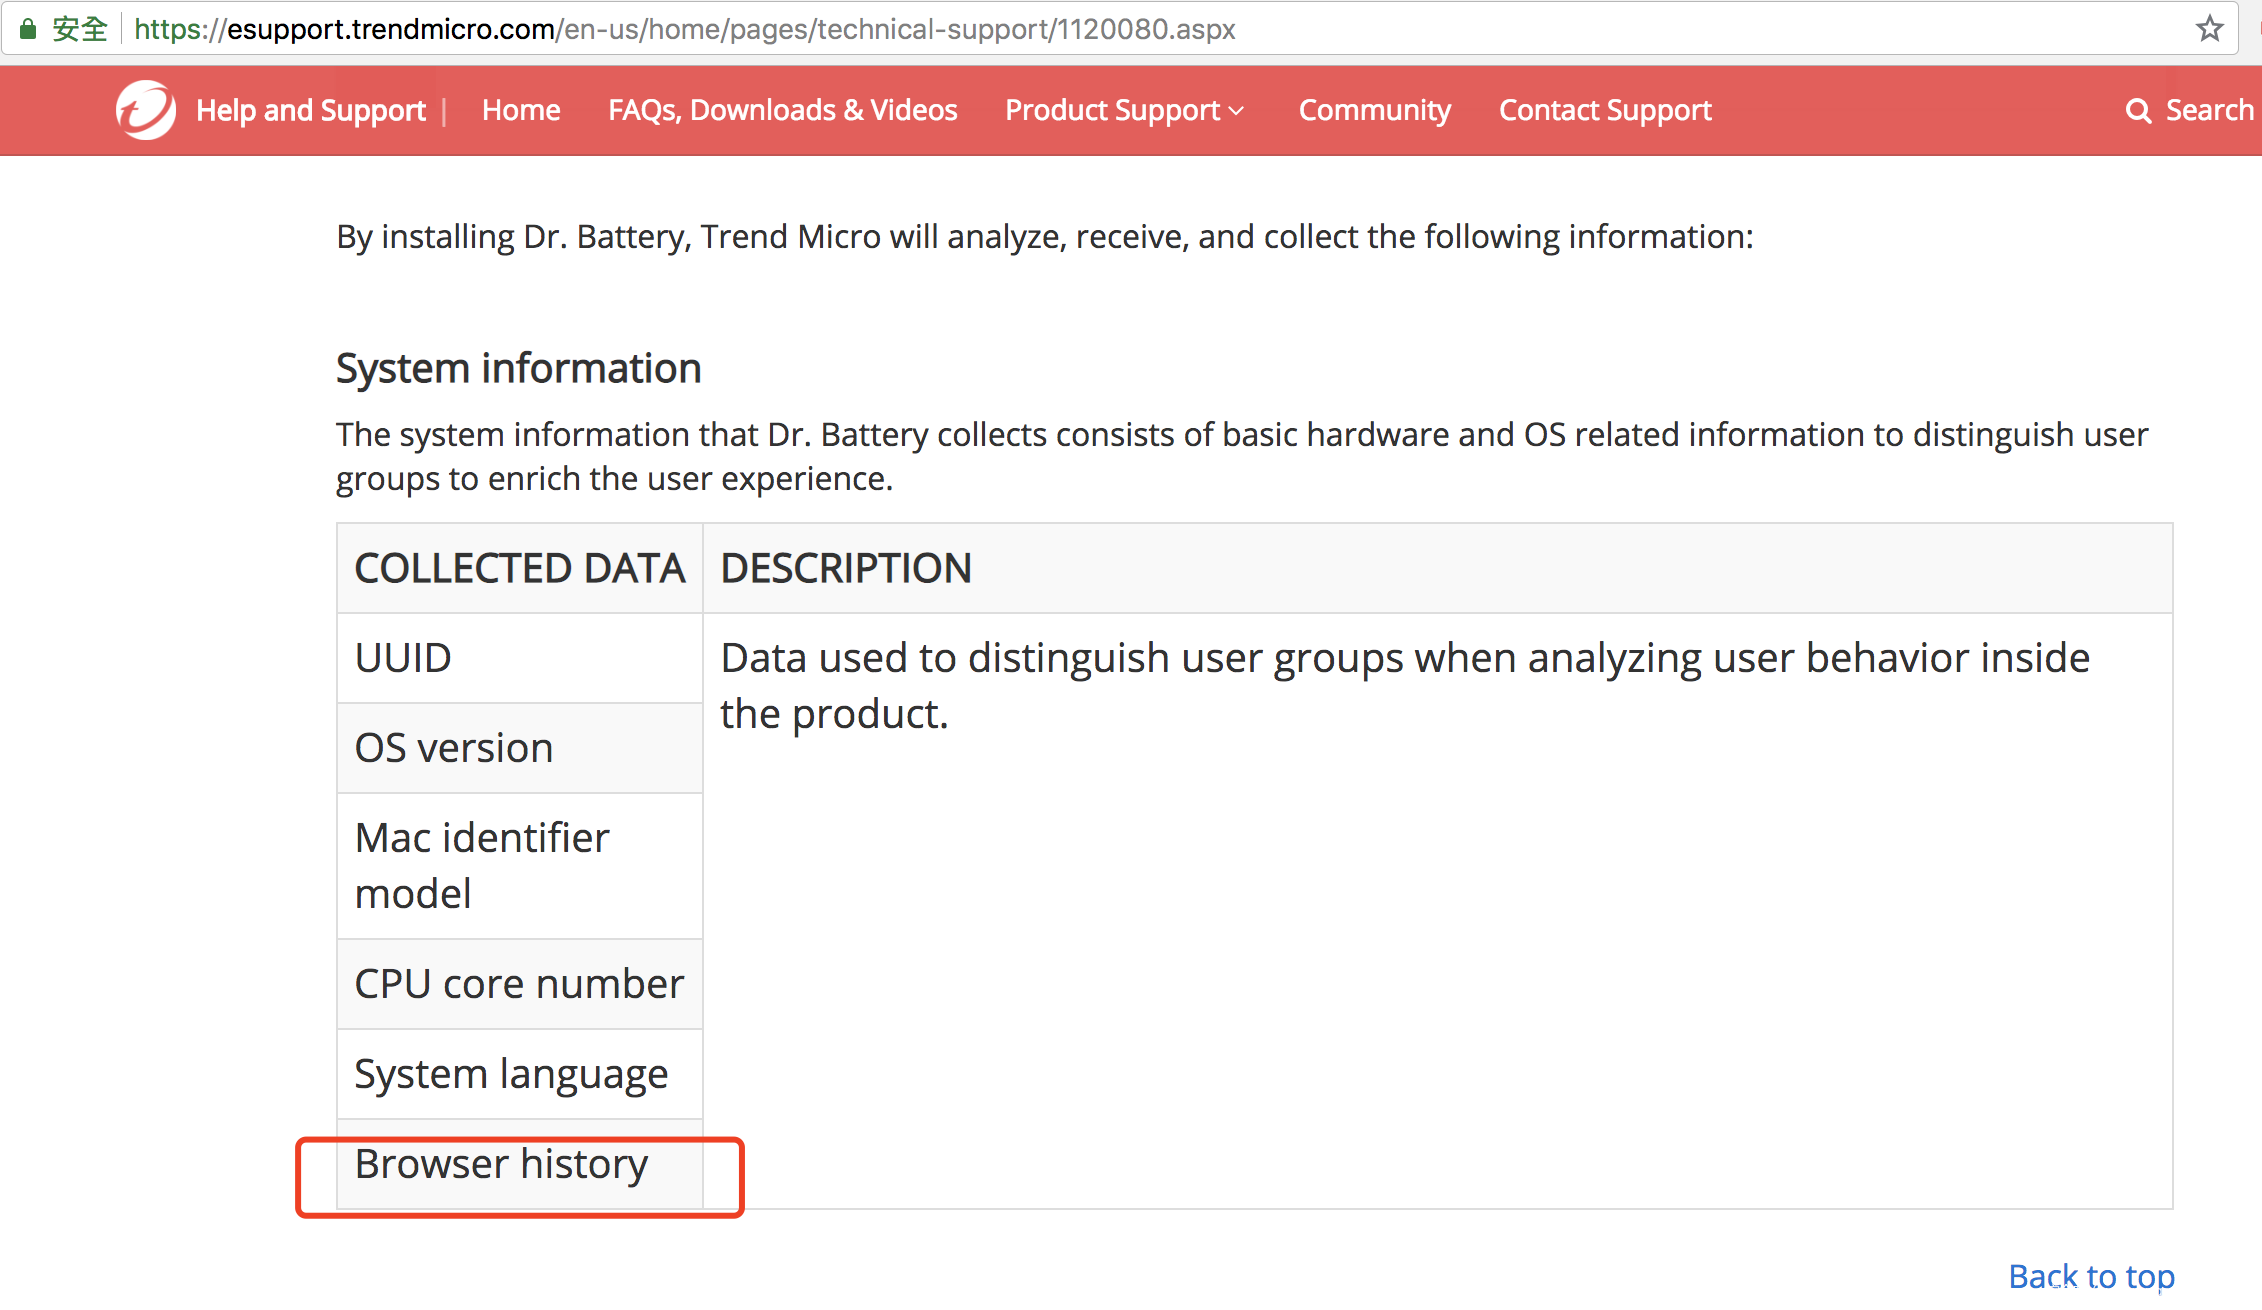The image size is (2262, 1310).
Task: Click the browser address bar URL
Action: pyautogui.click(x=685, y=29)
